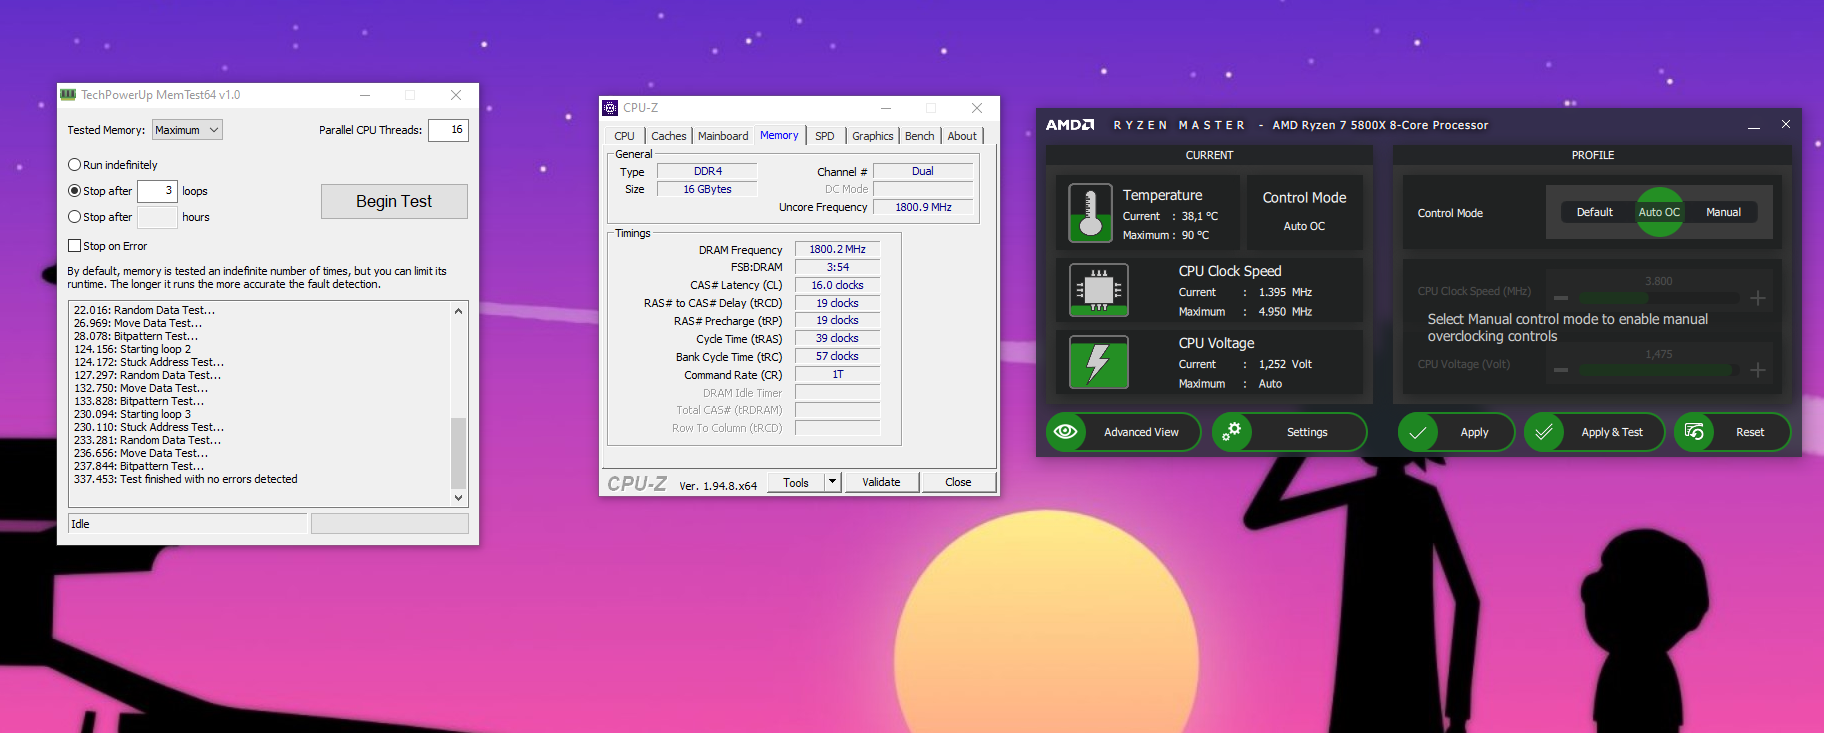The image size is (1824, 733).
Task: Click the checkmark icon beside Apply & Test
Action: (1544, 432)
